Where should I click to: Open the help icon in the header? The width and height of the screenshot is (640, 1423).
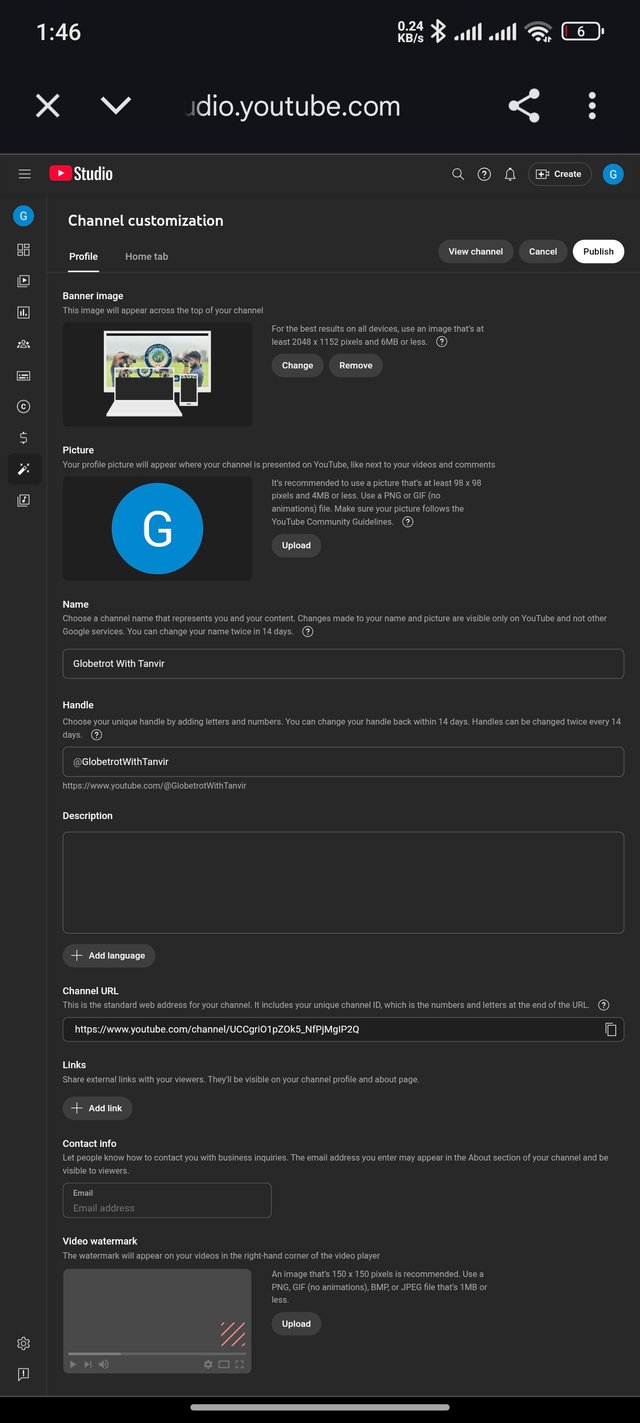pos(484,174)
